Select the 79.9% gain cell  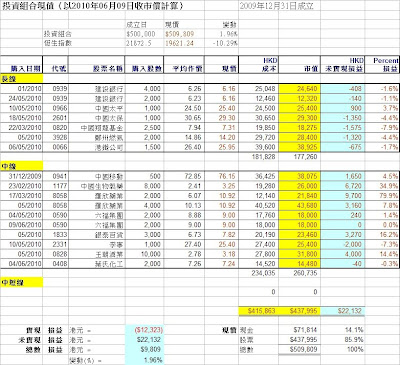point(389,196)
